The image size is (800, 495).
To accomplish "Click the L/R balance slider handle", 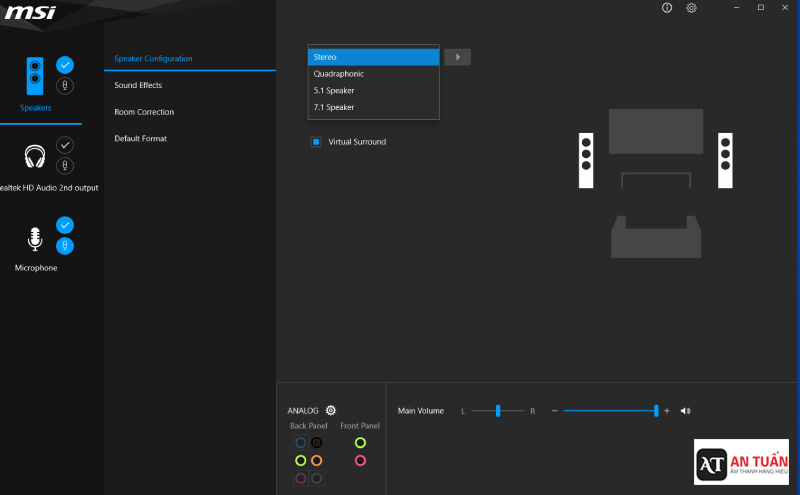I will coord(497,410).
